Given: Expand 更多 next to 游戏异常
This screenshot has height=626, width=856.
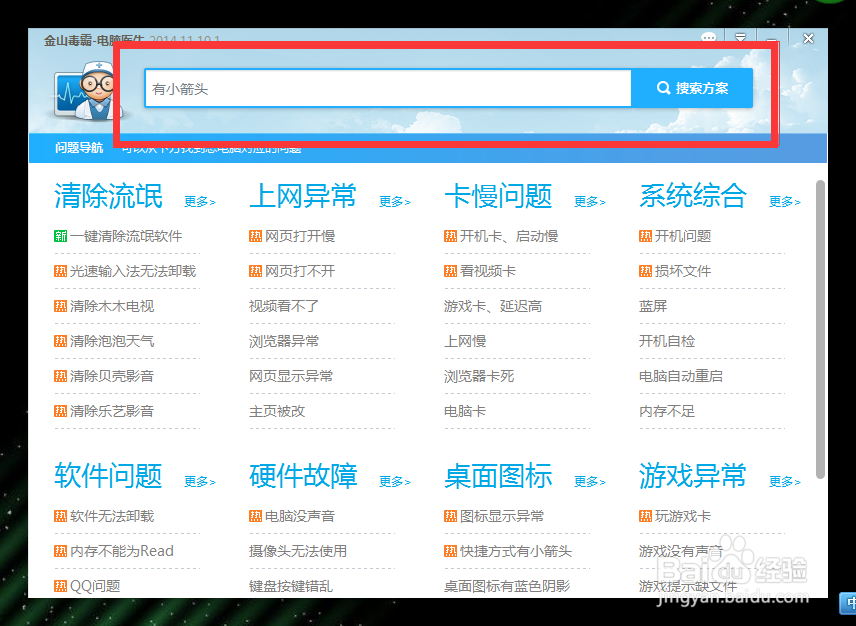Looking at the screenshot, I should tap(784, 481).
